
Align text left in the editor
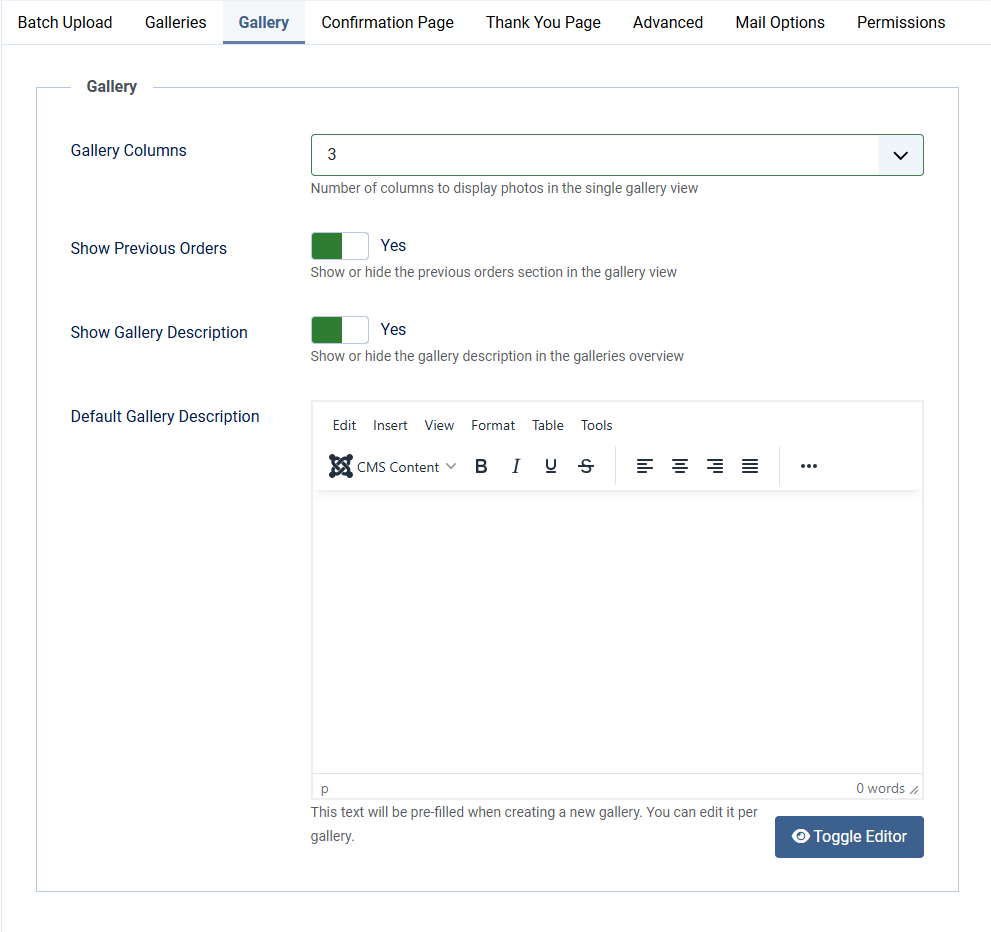tap(645, 466)
